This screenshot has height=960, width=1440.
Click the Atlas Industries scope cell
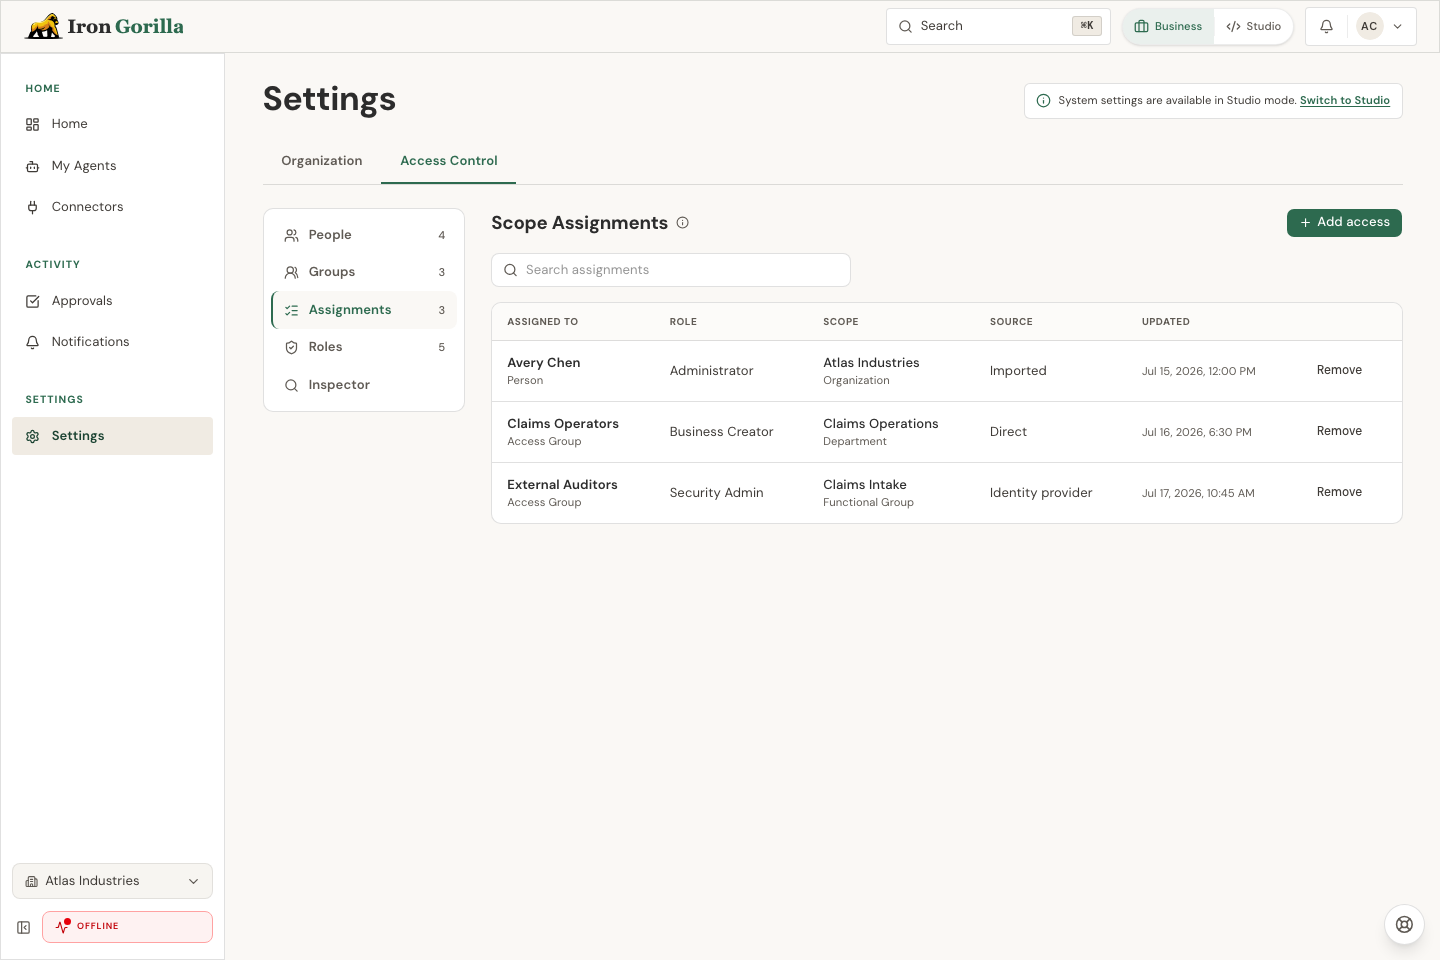point(871,371)
